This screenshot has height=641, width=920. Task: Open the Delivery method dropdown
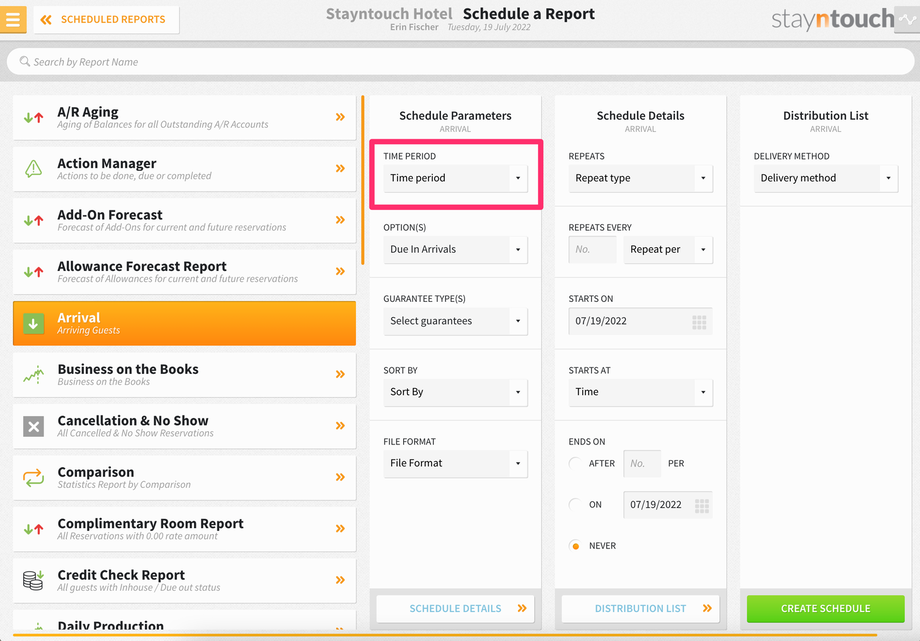[x=826, y=178]
